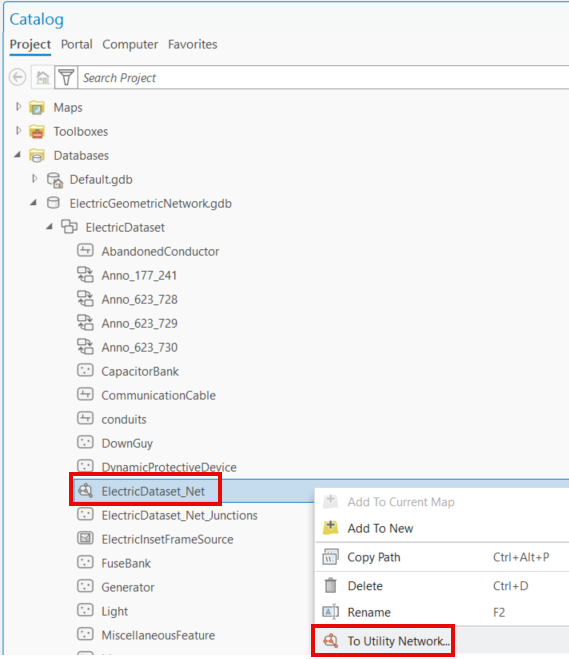Switch to the Project tab
569x659 pixels.
point(30,45)
